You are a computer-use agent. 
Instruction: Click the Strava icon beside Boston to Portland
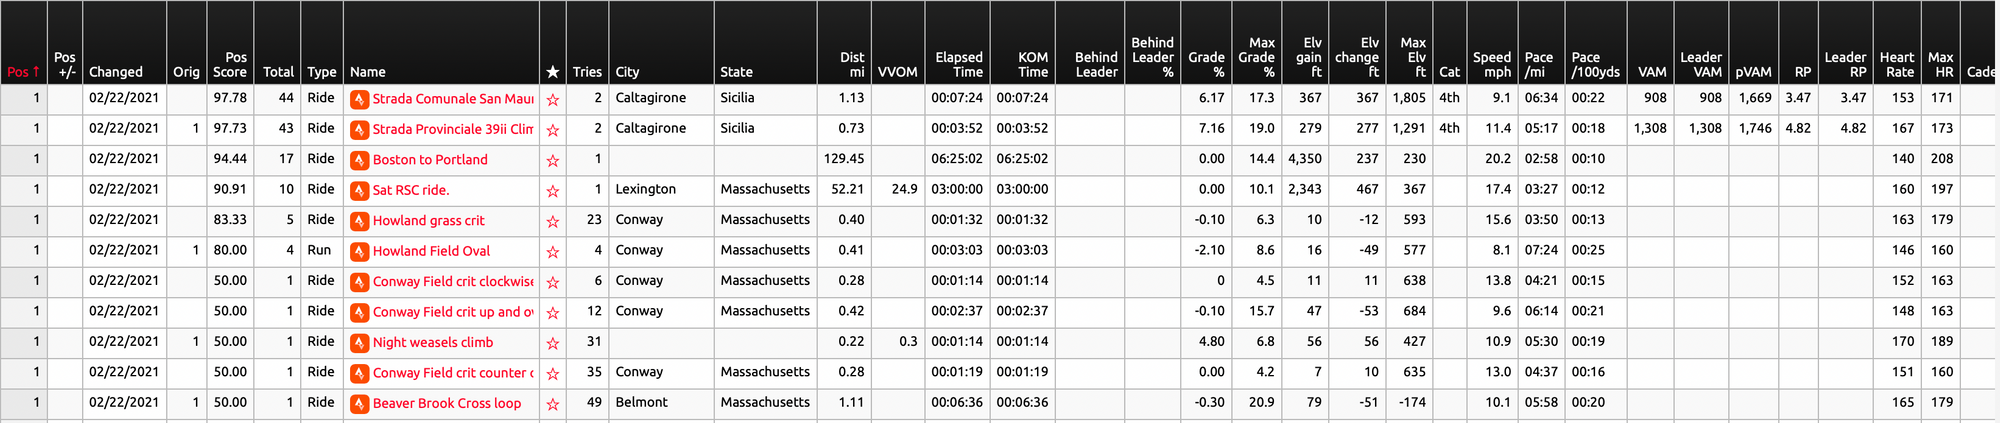click(359, 160)
